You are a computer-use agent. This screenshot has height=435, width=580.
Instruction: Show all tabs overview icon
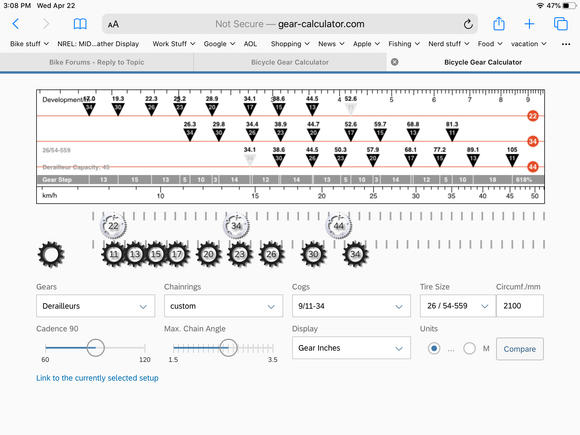click(x=560, y=24)
